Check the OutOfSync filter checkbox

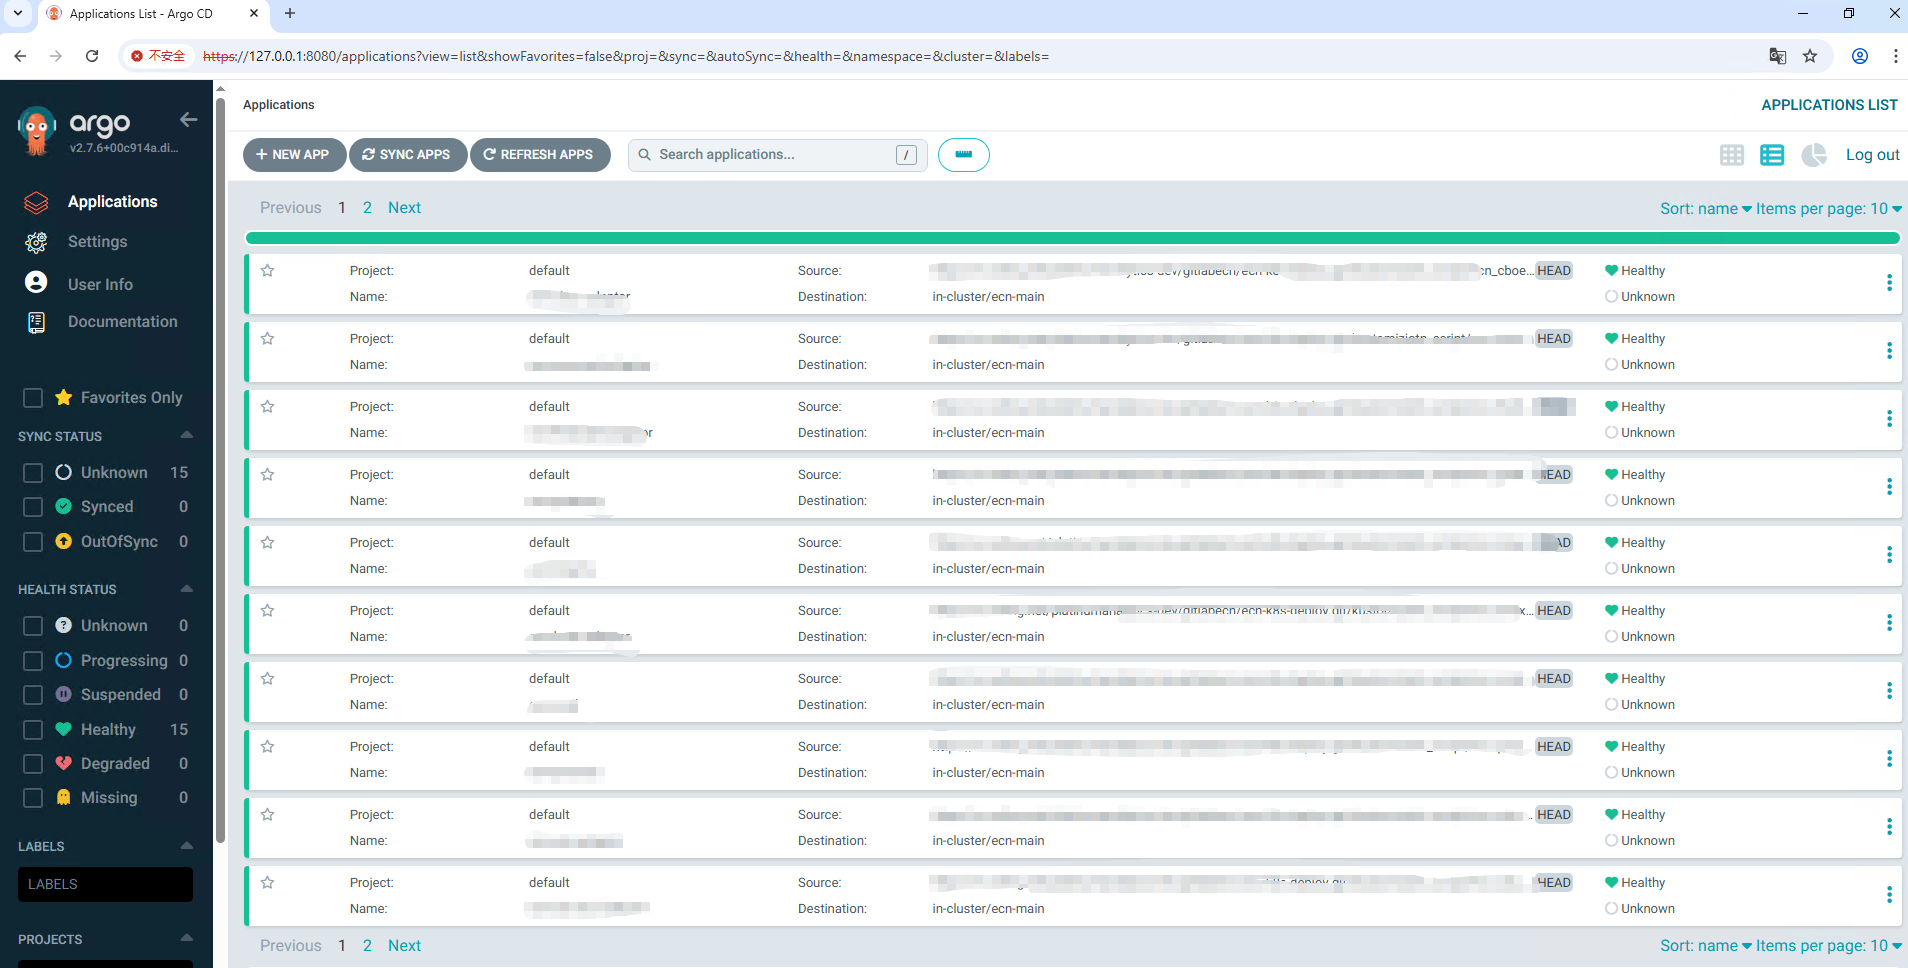click(33, 542)
